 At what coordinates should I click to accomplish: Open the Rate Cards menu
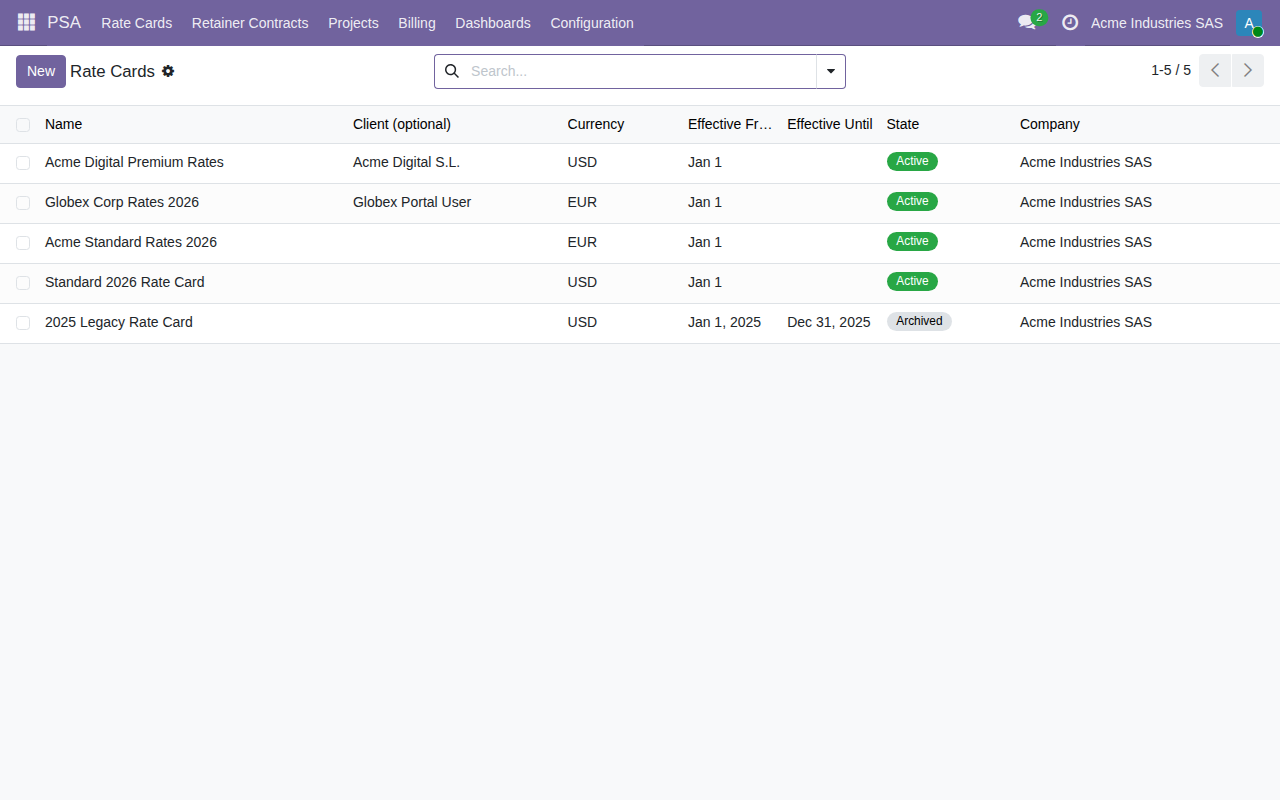[x=137, y=23]
